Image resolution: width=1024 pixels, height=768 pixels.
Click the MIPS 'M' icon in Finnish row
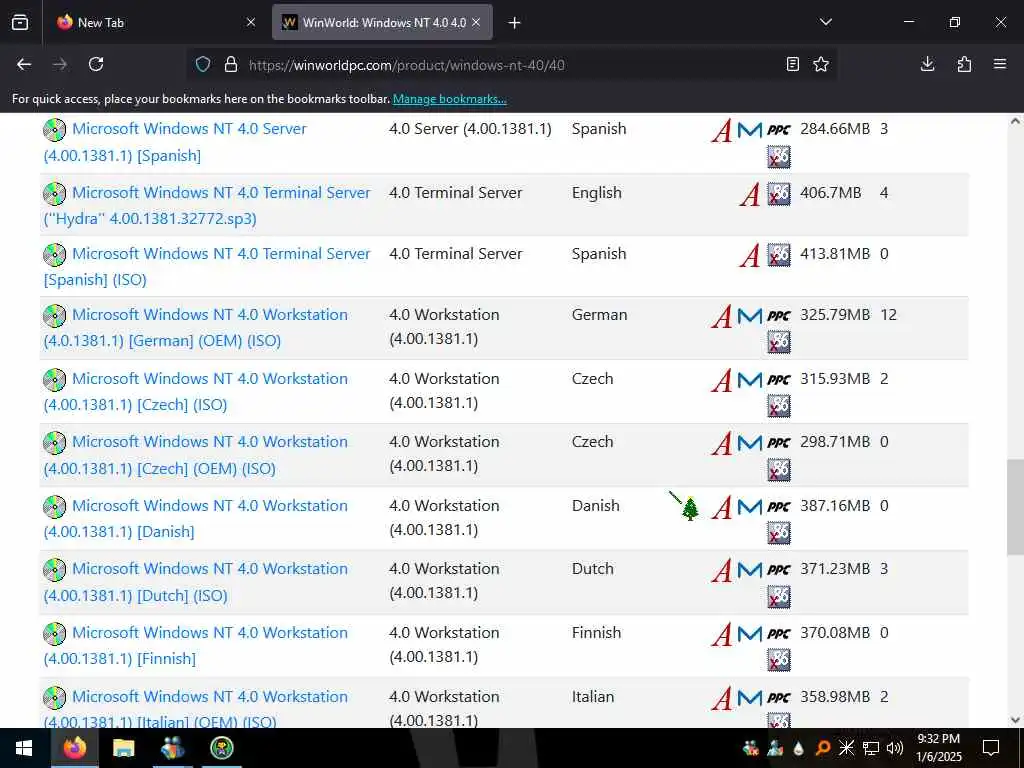click(x=750, y=634)
